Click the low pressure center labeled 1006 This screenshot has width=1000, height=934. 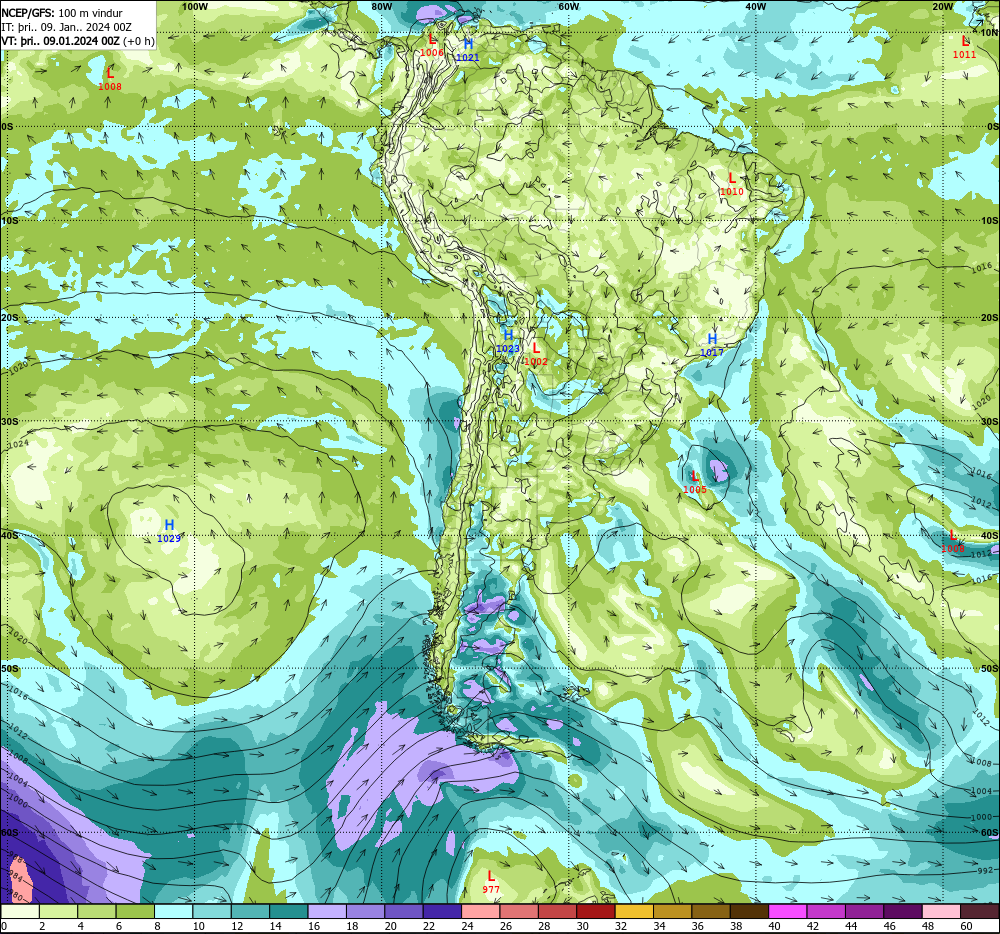(432, 45)
